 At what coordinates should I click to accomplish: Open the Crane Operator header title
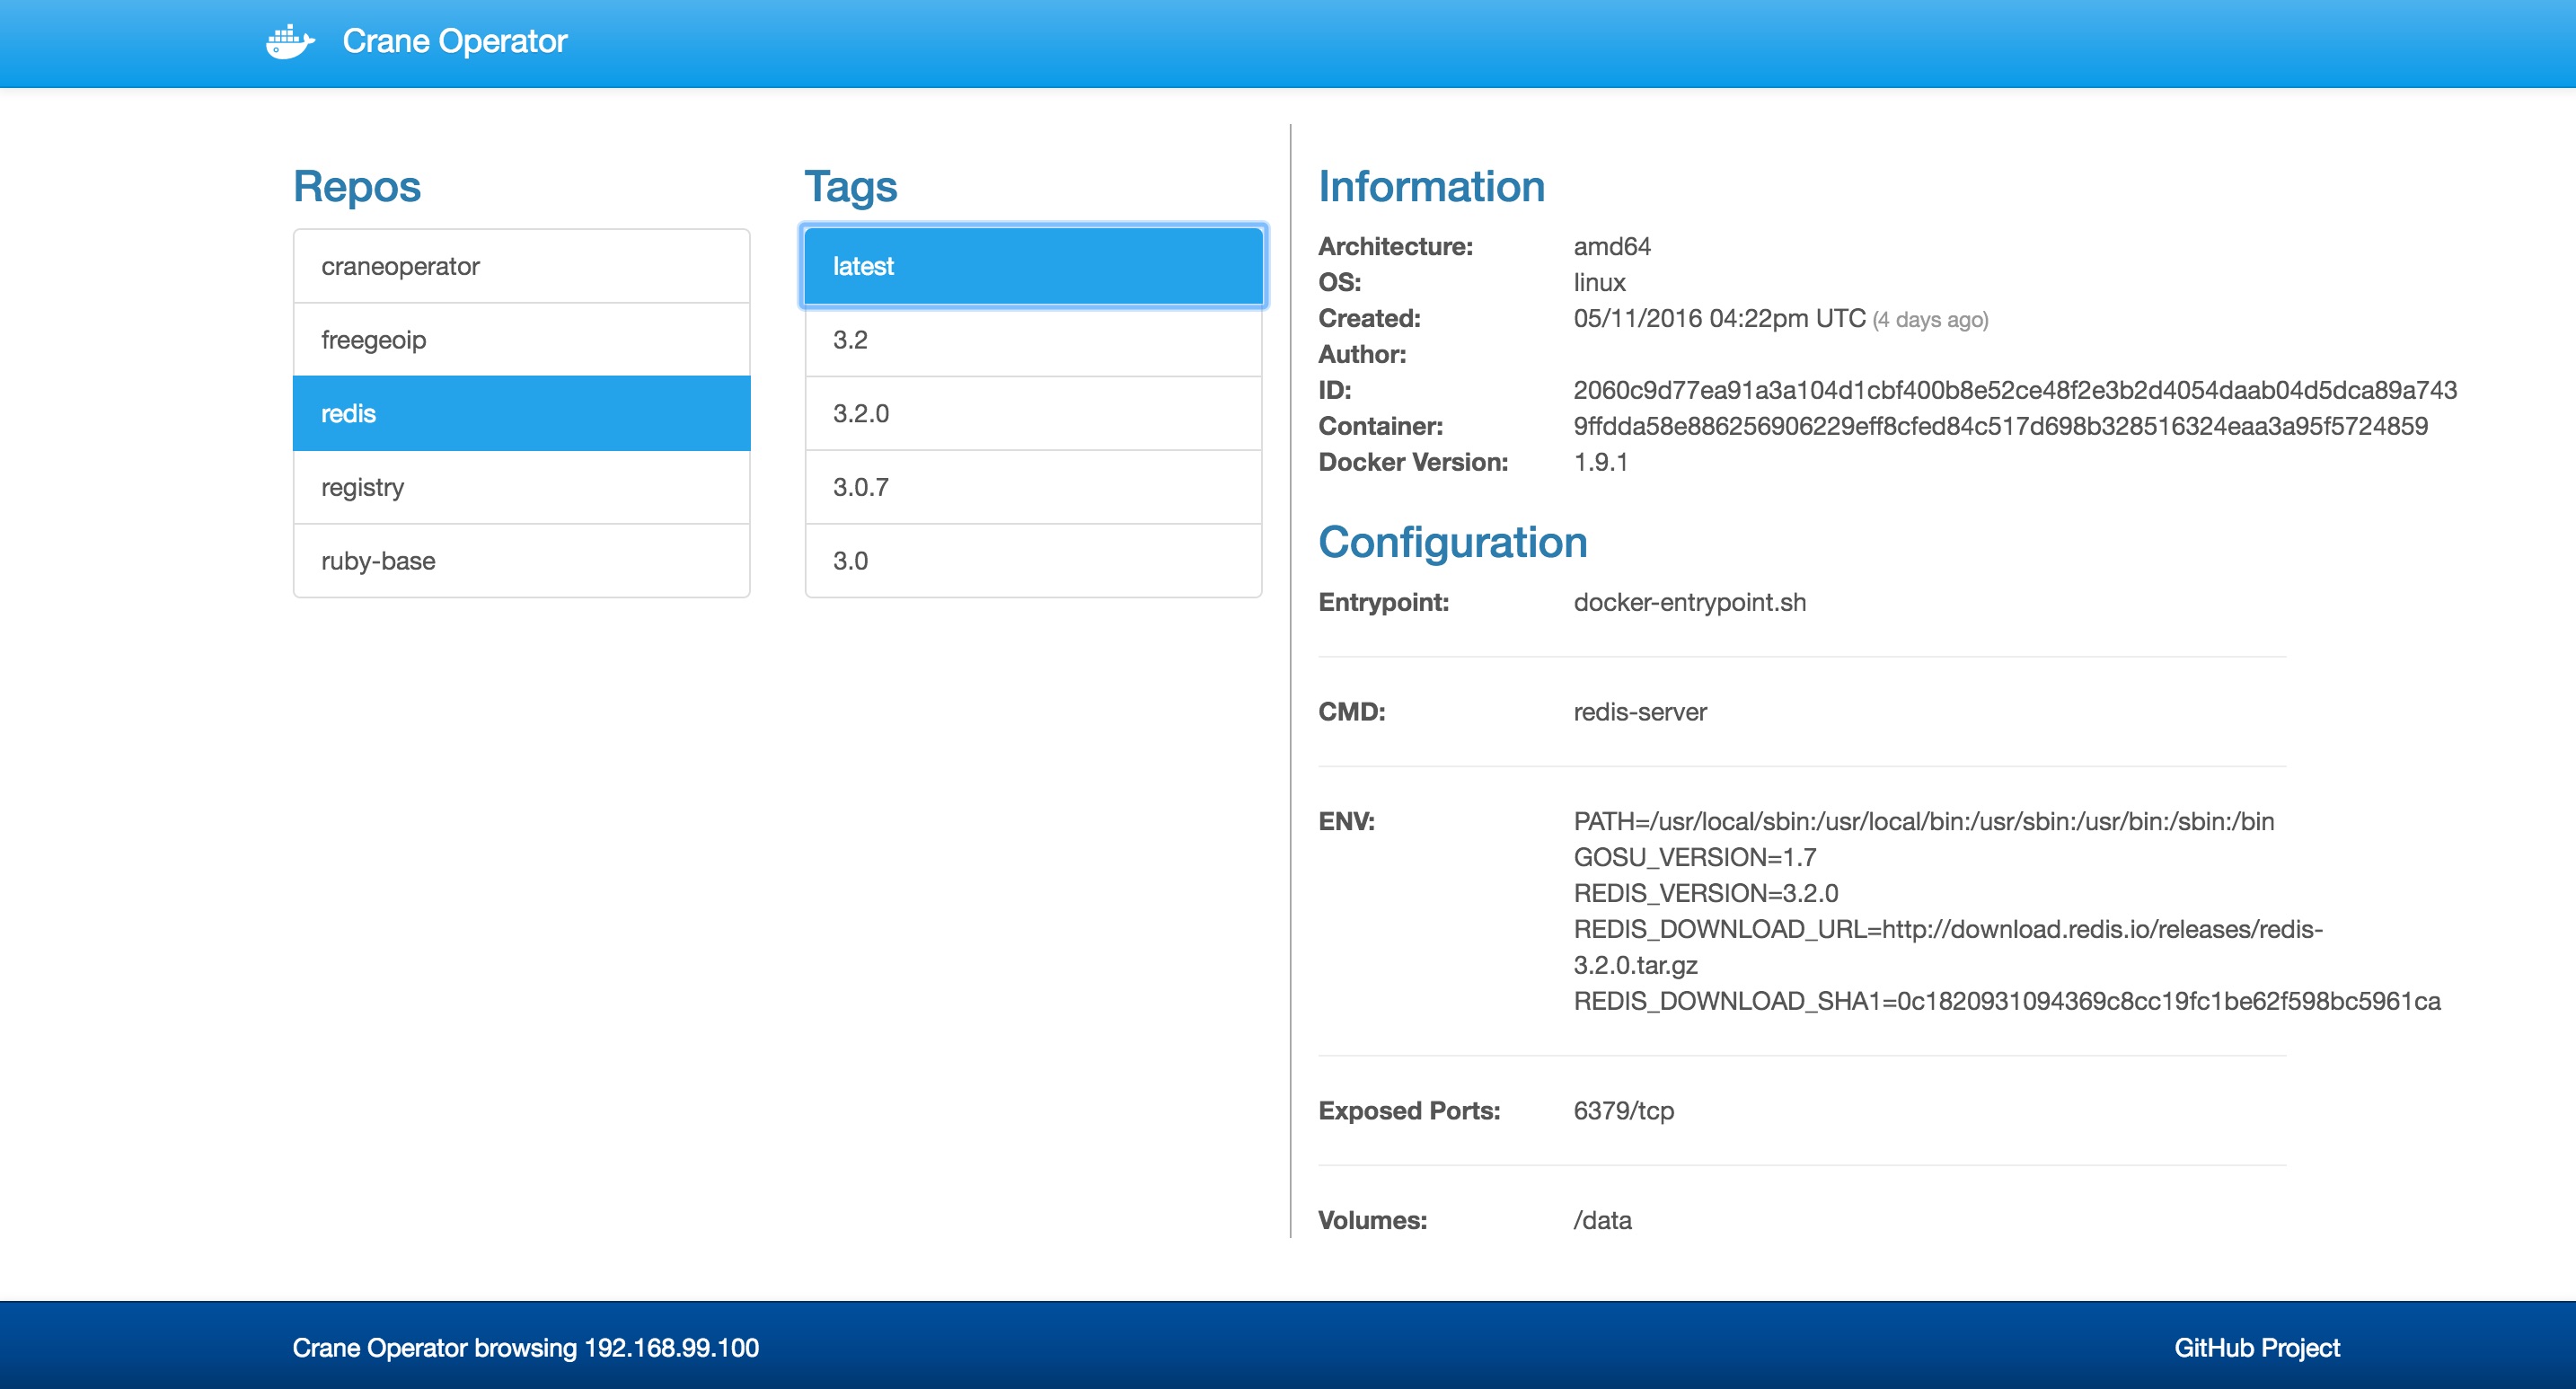pyautogui.click(x=454, y=42)
